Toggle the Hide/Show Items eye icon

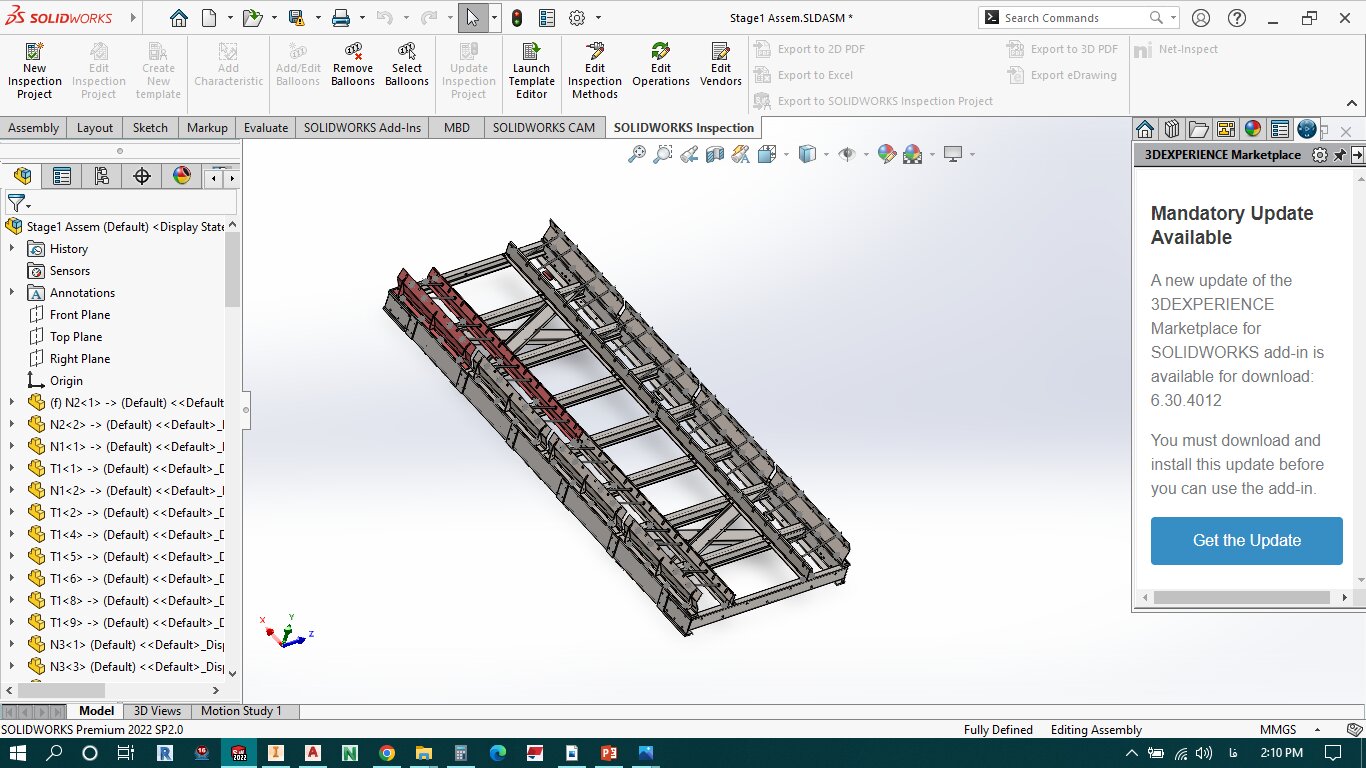coord(847,154)
